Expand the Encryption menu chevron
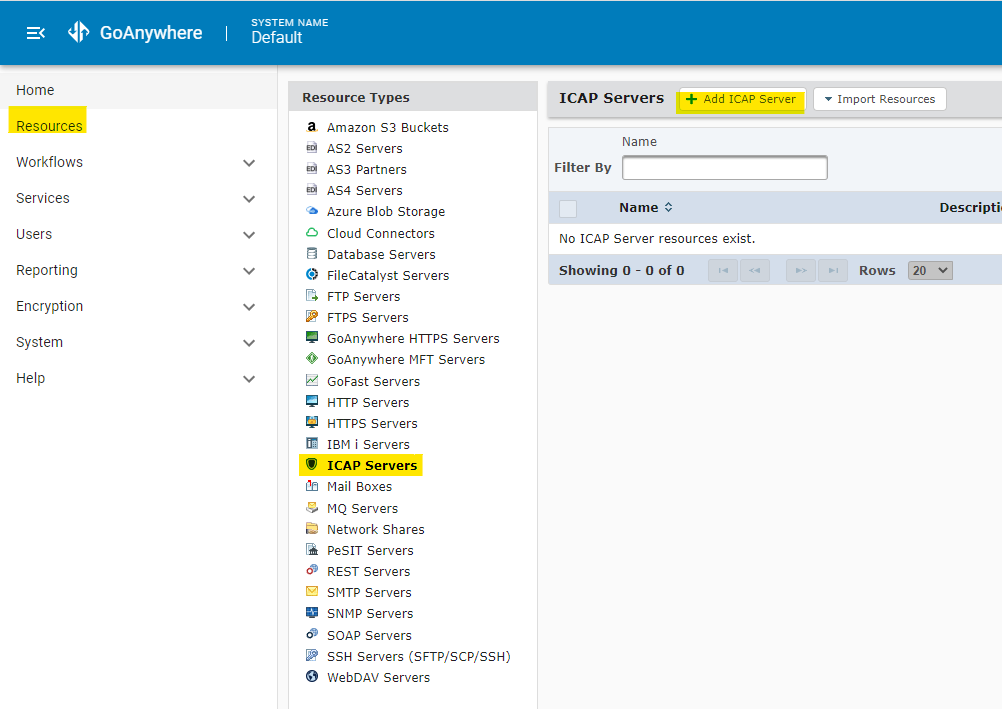Image resolution: width=1002 pixels, height=709 pixels. (x=249, y=307)
